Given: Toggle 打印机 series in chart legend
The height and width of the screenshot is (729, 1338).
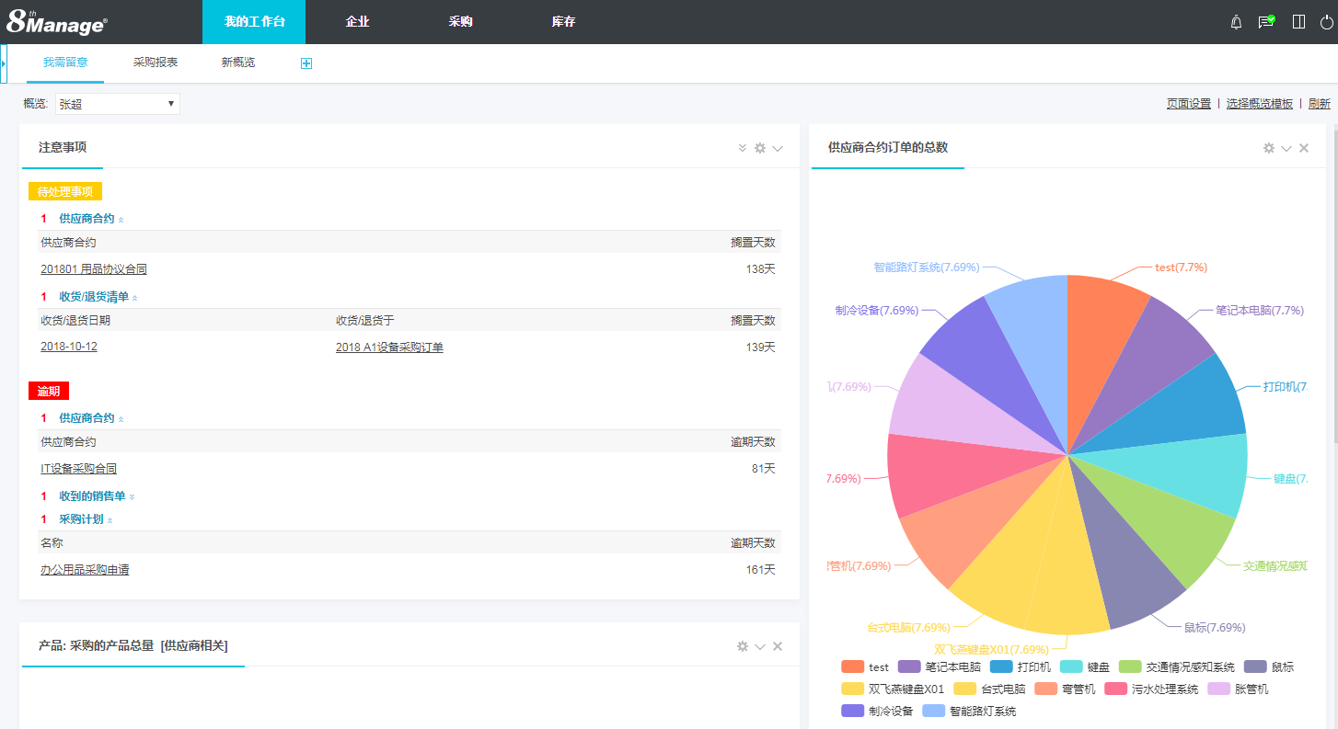Looking at the screenshot, I should pyautogui.click(x=1022, y=667).
